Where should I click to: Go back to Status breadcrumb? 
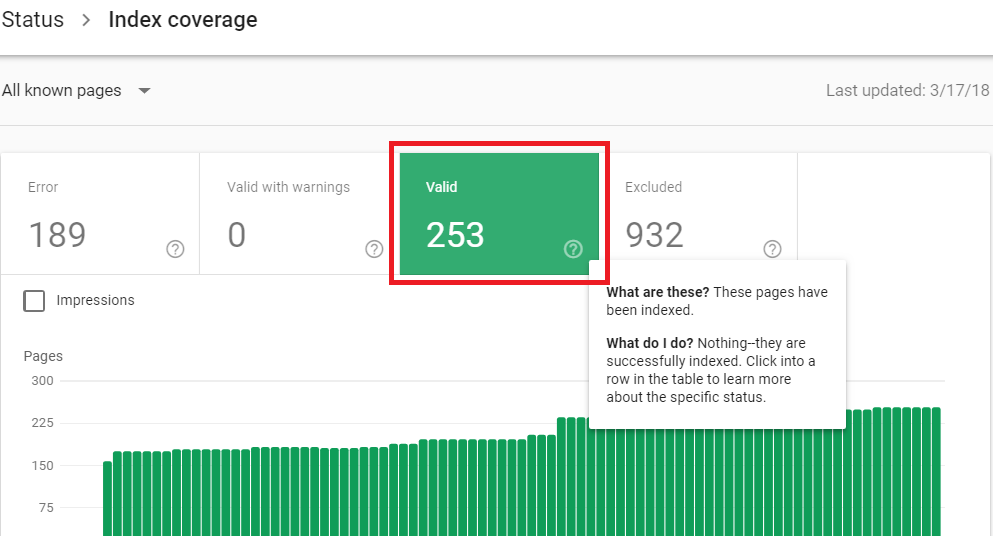[x=33, y=20]
